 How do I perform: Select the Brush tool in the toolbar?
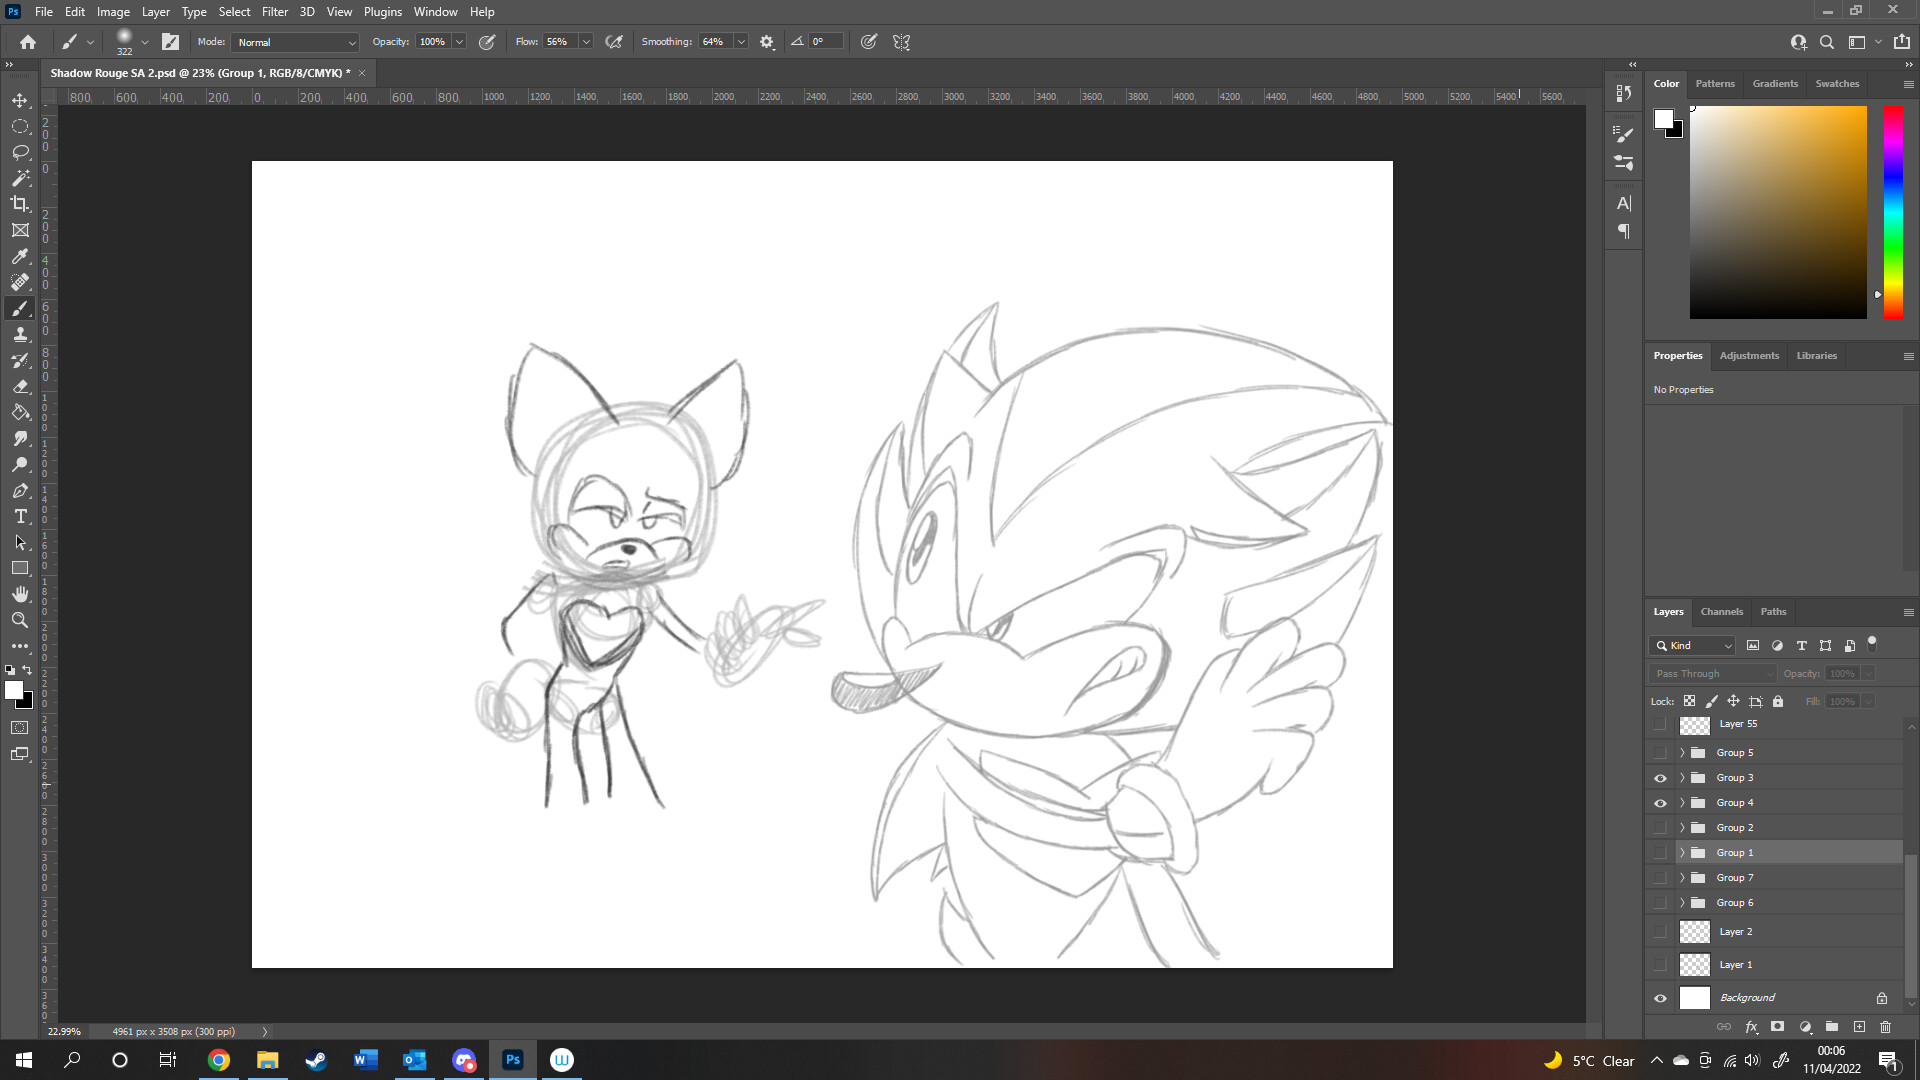pyautogui.click(x=20, y=308)
